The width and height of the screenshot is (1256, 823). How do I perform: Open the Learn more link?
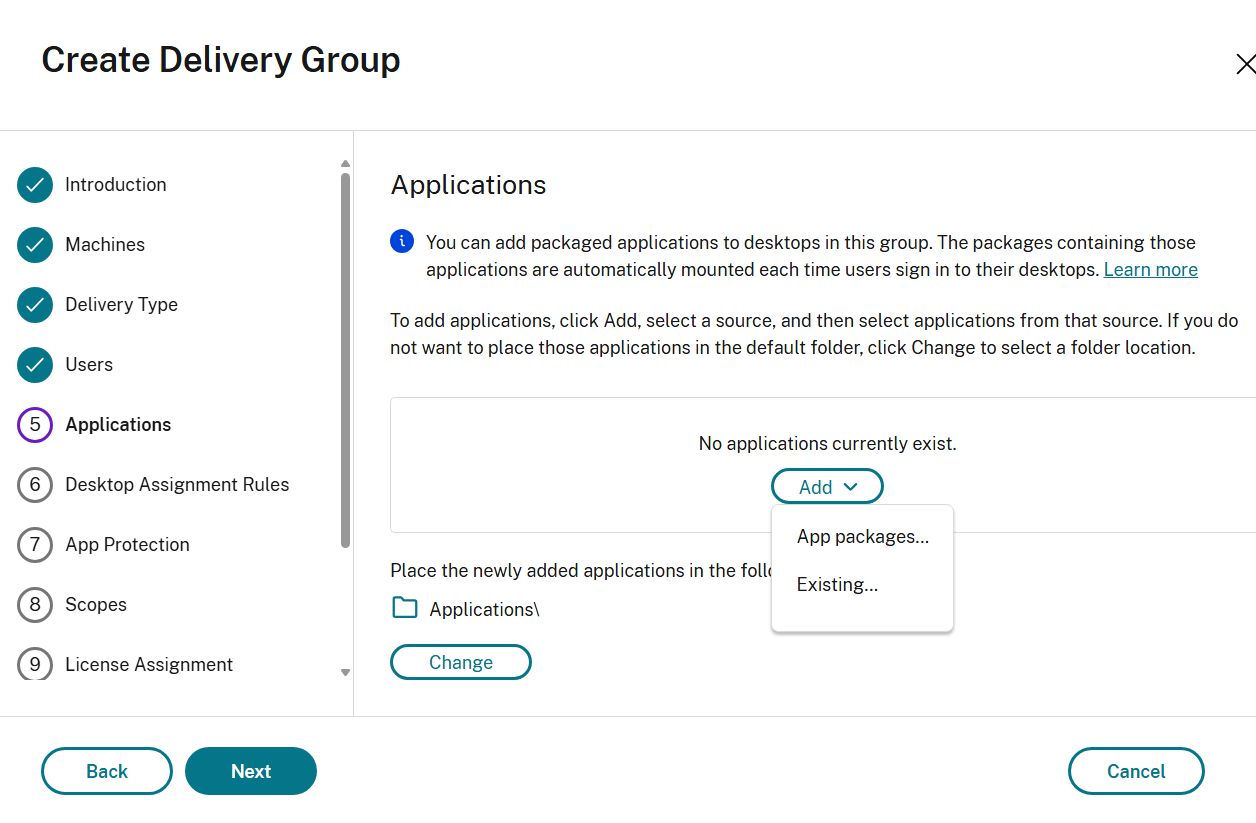tap(1150, 270)
